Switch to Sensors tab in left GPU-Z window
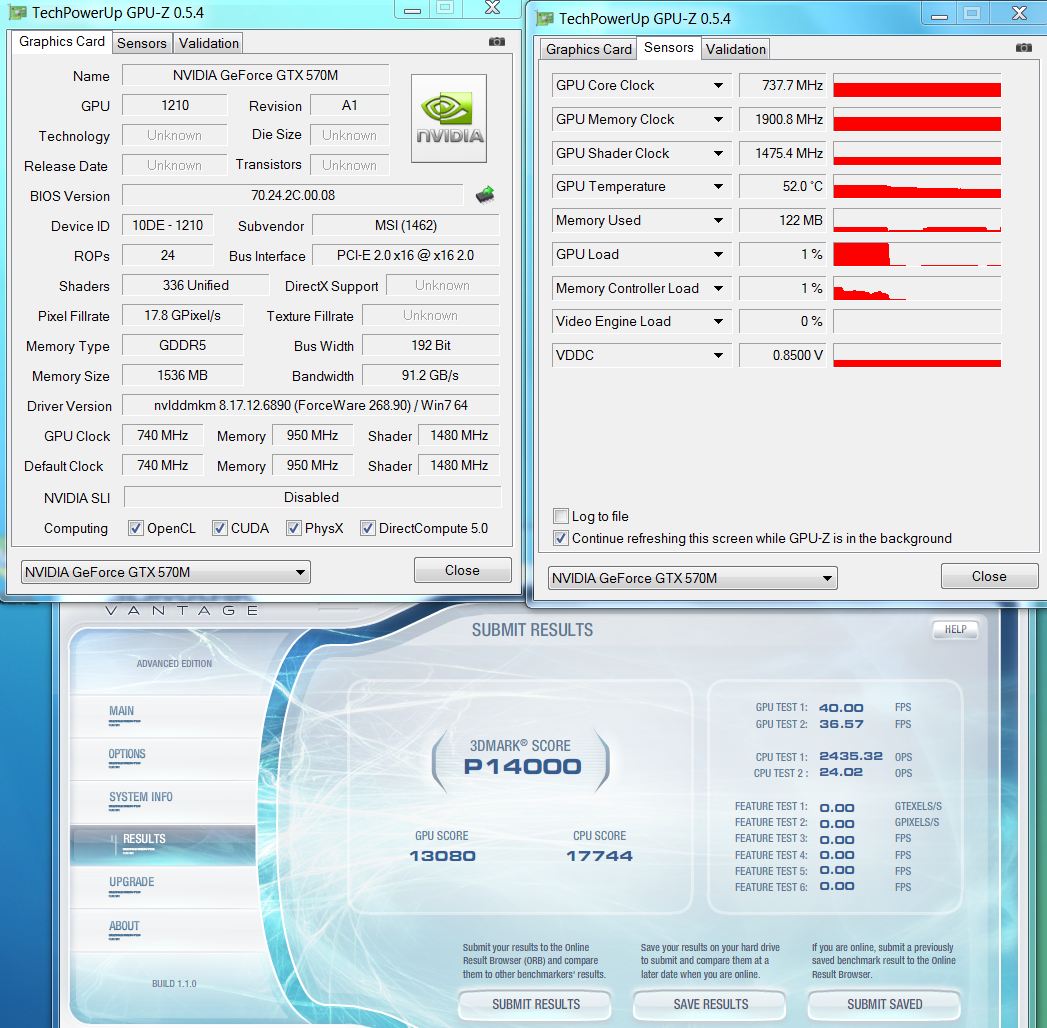The height and width of the screenshot is (1028, 1047). [x=142, y=43]
